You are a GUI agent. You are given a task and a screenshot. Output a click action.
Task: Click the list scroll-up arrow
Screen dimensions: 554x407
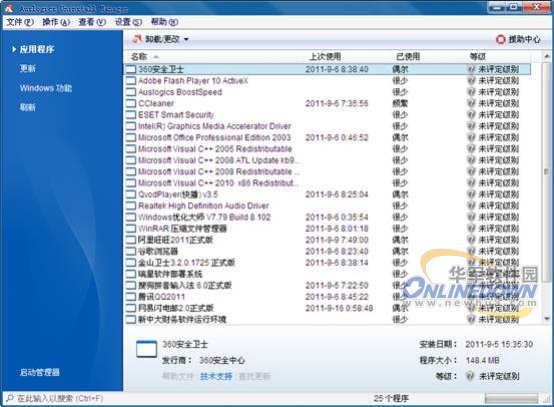(547, 57)
